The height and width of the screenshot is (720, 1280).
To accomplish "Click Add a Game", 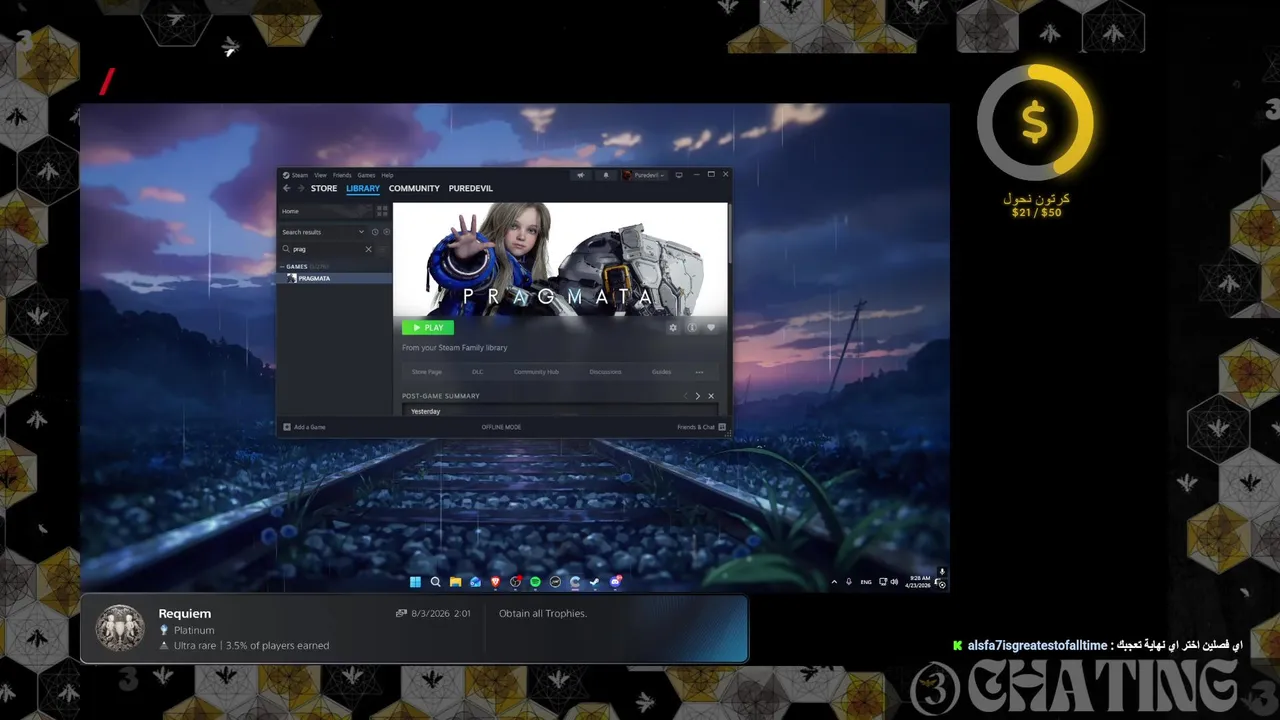I will 304,427.
